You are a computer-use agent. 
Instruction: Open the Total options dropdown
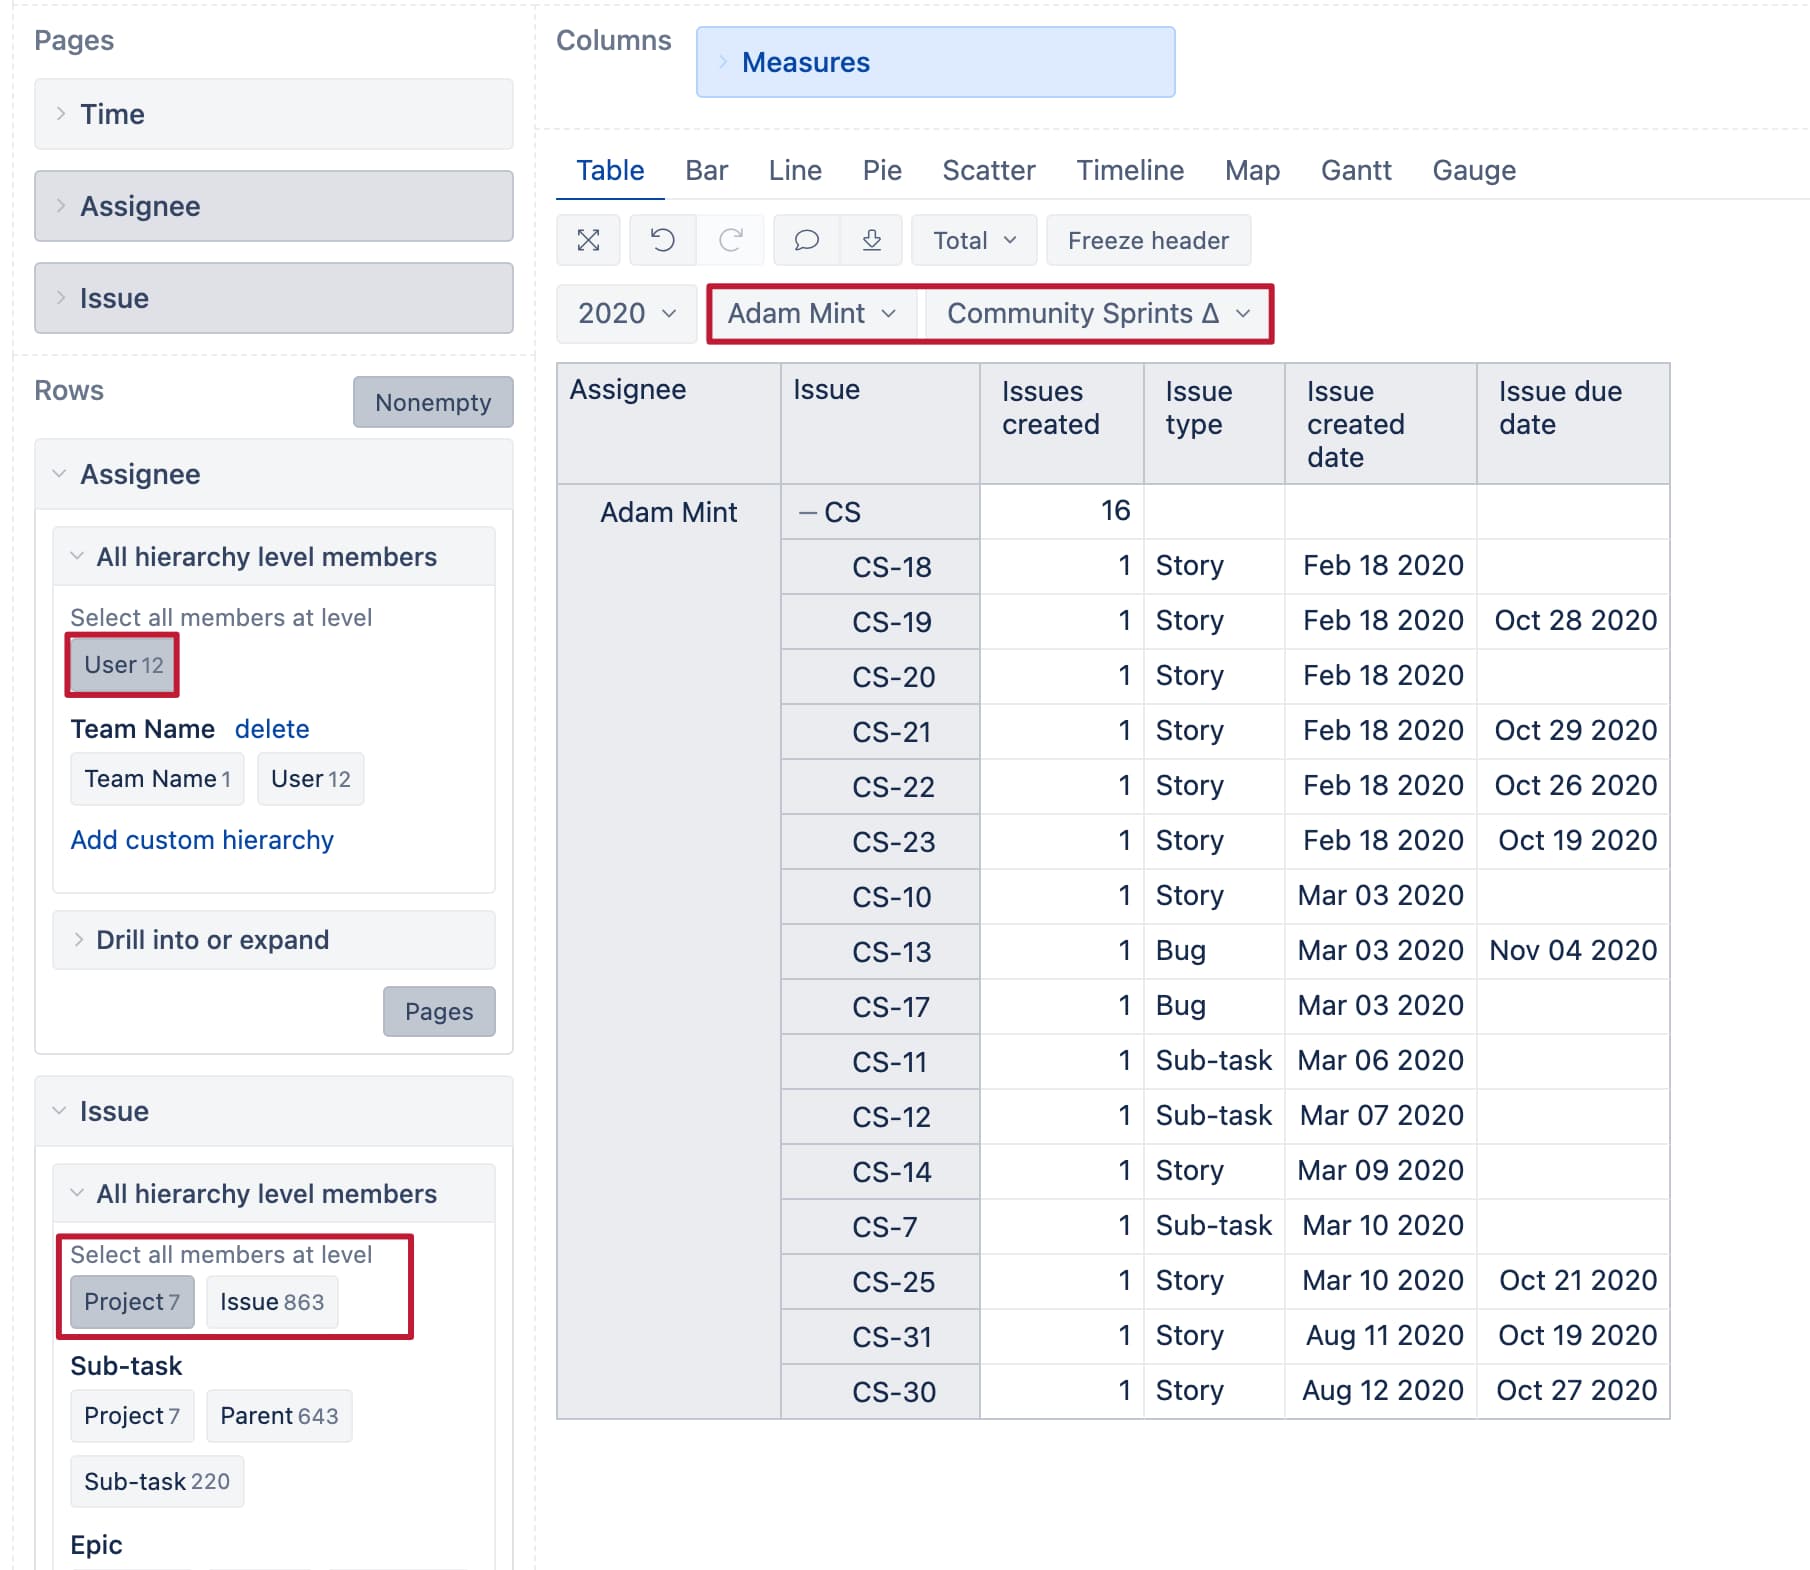972,240
